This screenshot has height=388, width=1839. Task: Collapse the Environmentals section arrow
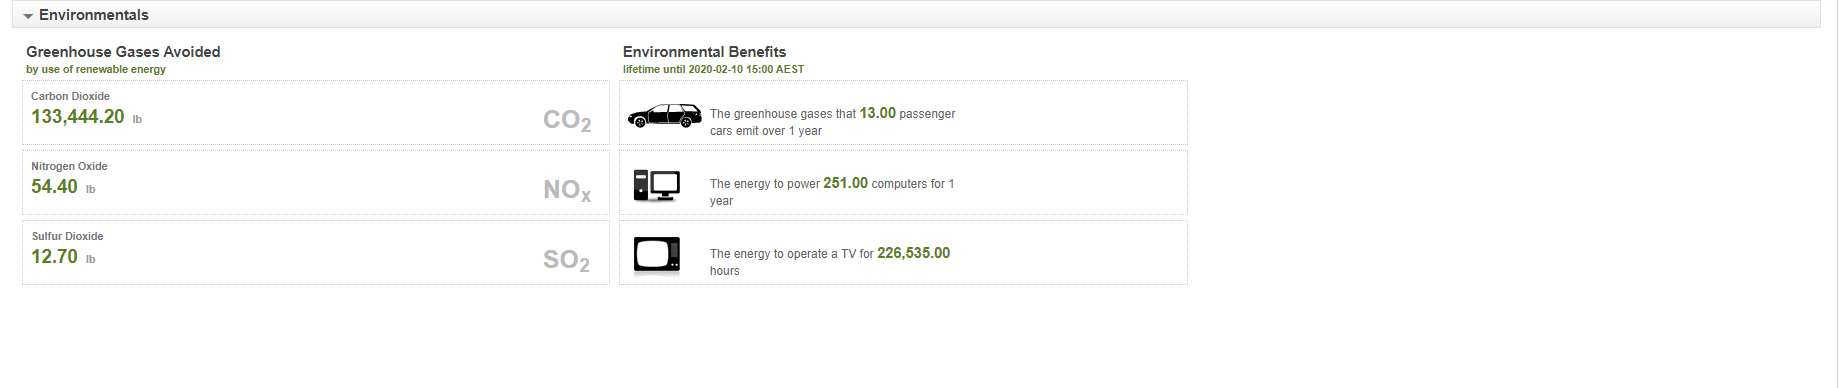(28, 16)
